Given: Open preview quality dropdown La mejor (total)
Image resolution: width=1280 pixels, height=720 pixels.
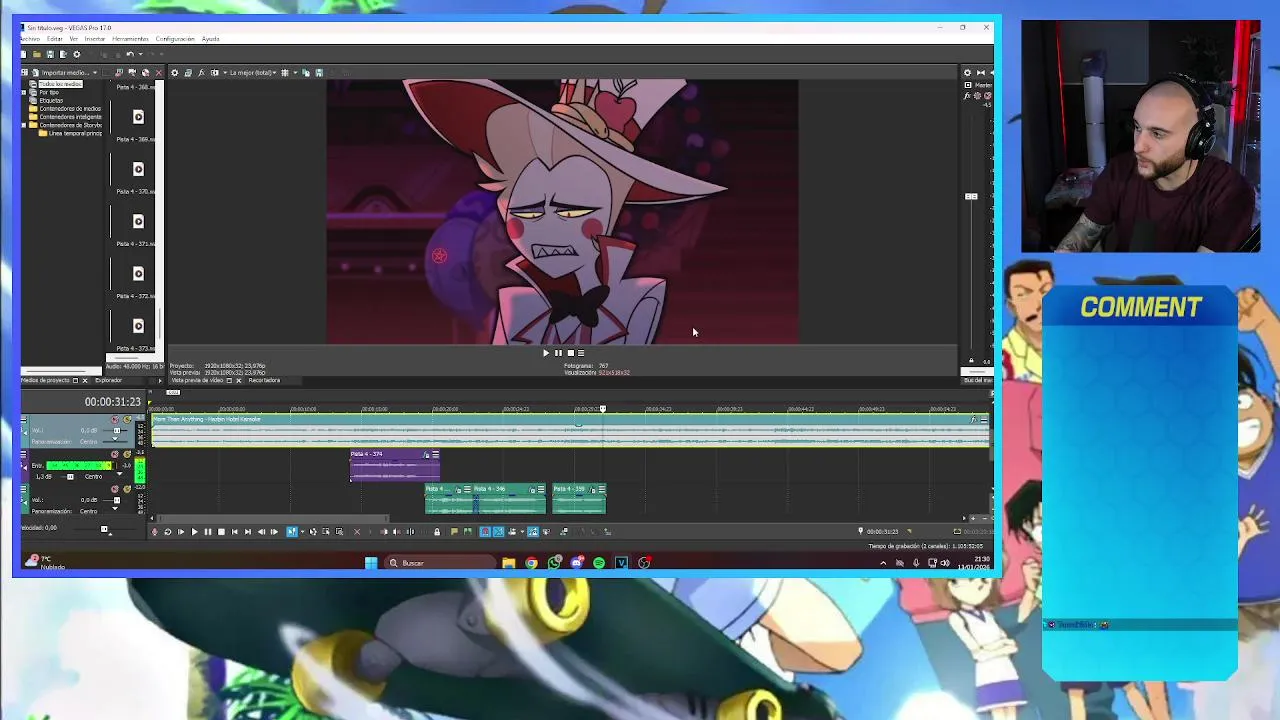Looking at the screenshot, I should [253, 73].
